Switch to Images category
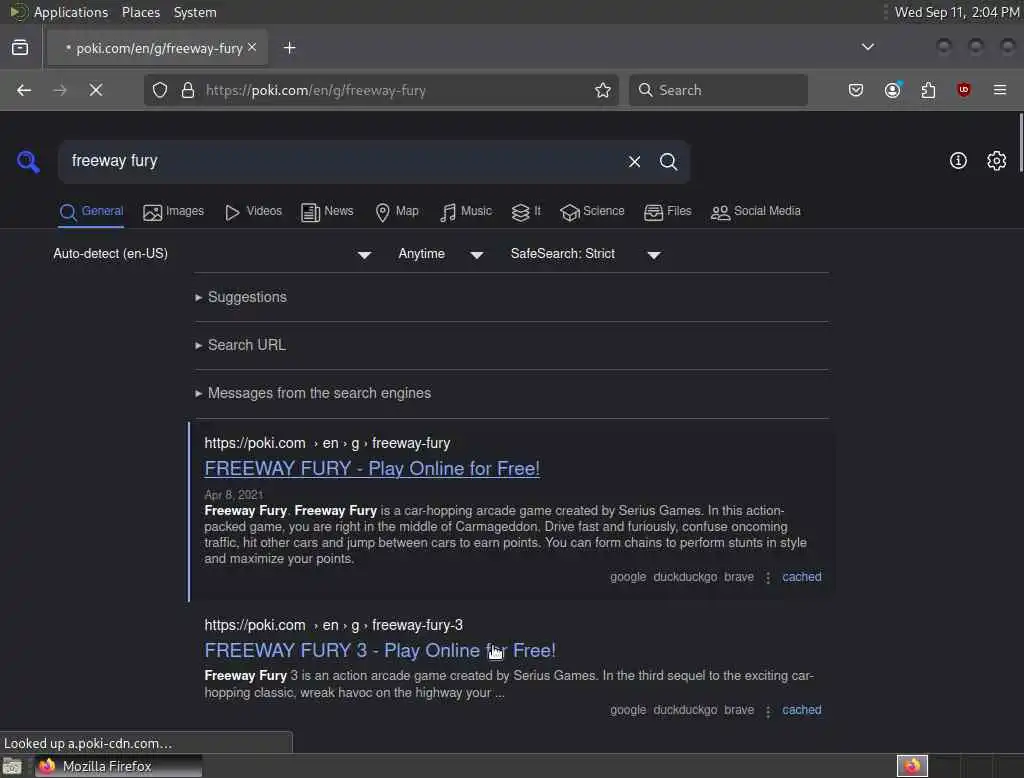Viewport: 1024px width, 778px height. point(174,212)
